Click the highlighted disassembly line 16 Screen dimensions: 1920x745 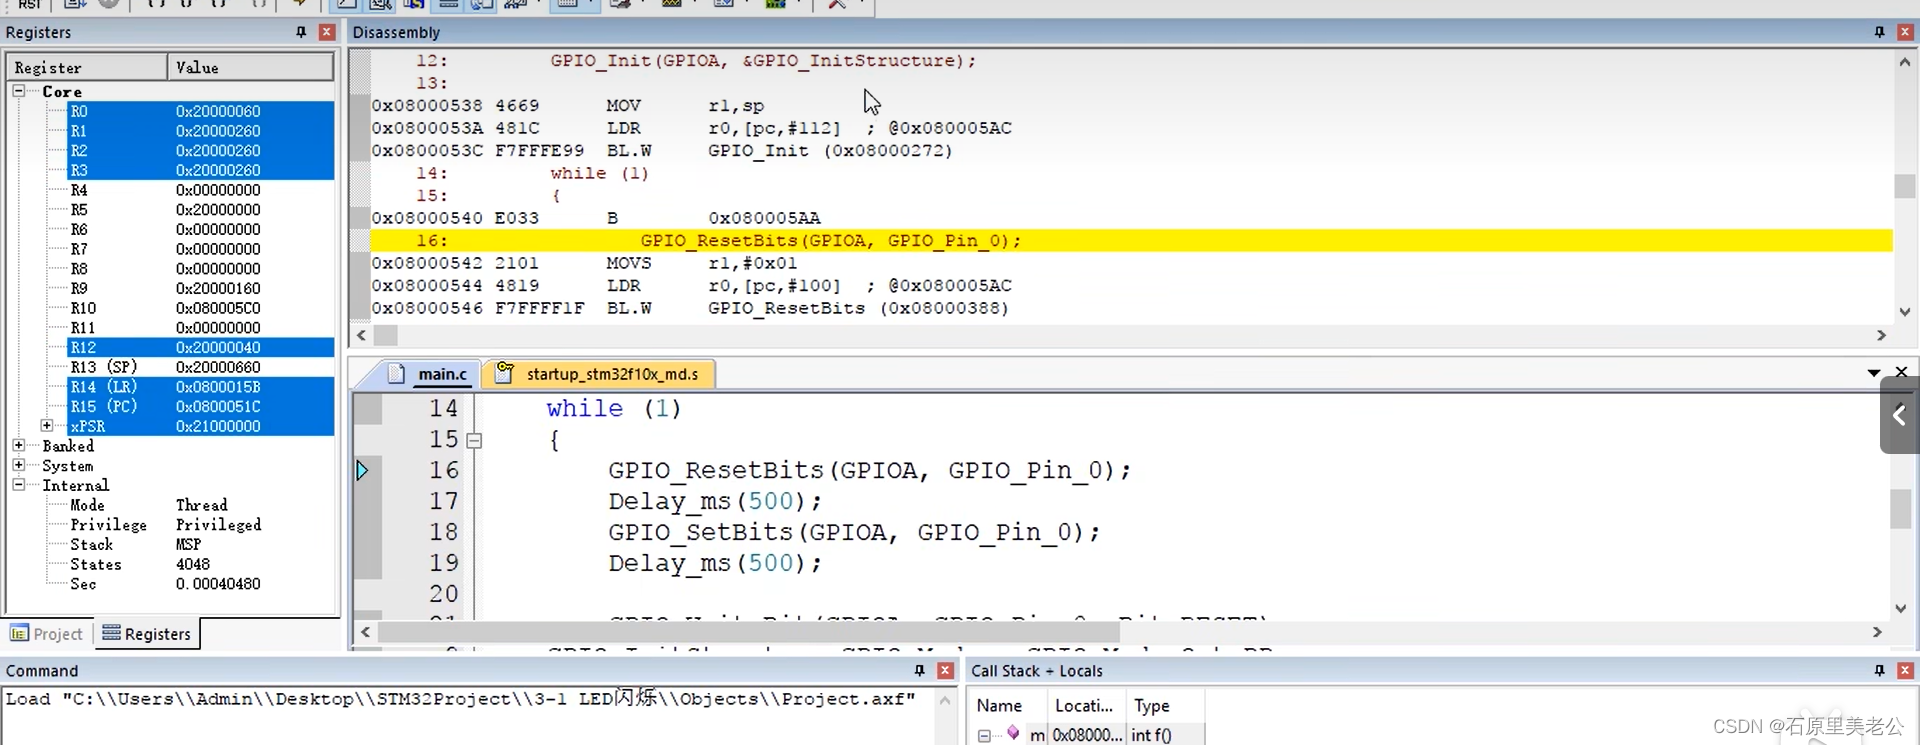click(x=1131, y=241)
